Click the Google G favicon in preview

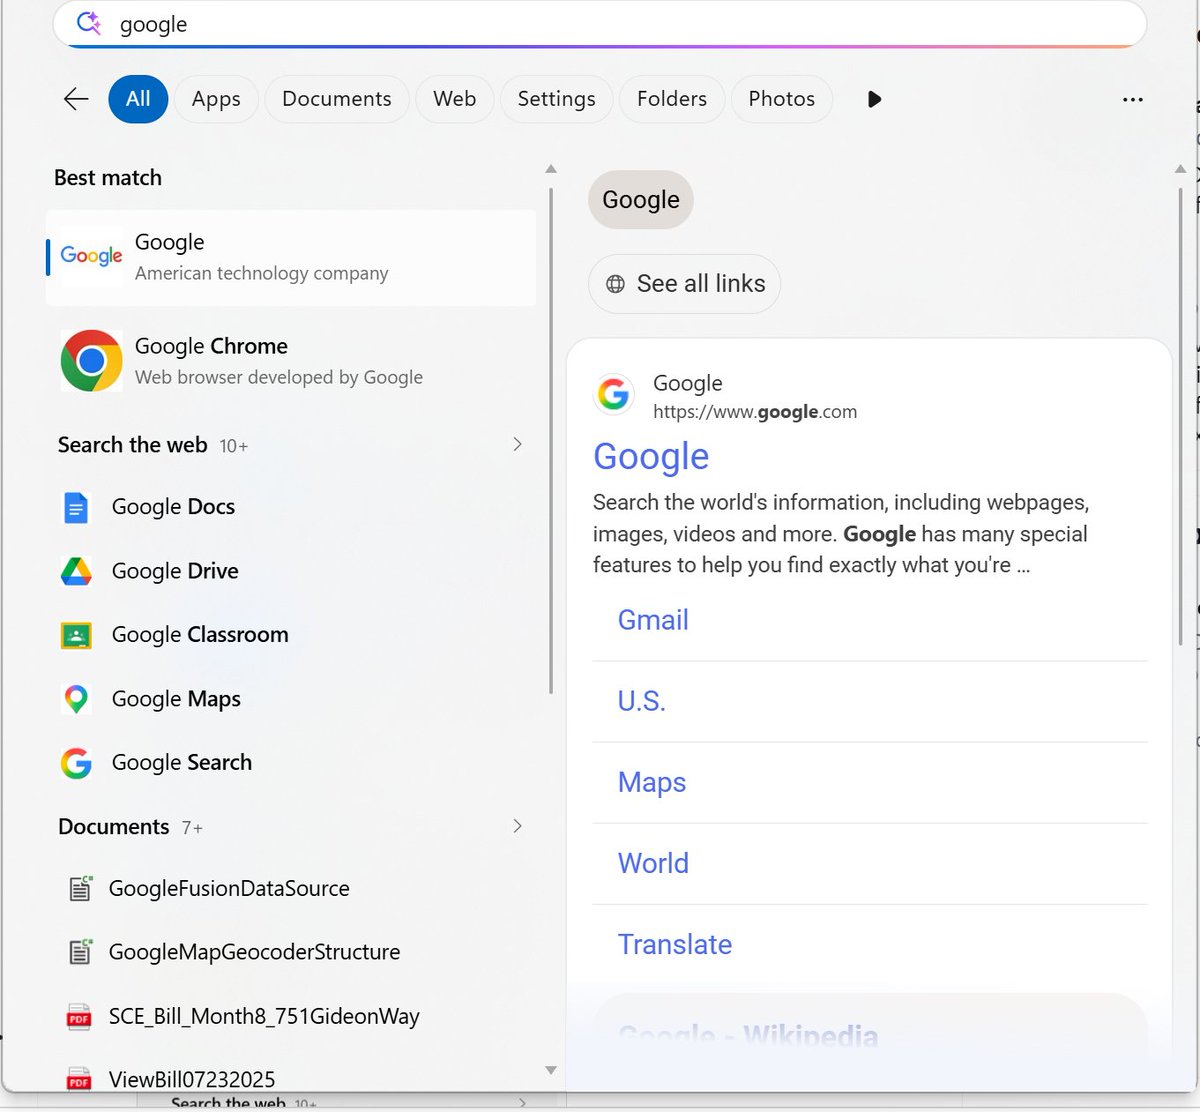click(x=614, y=394)
